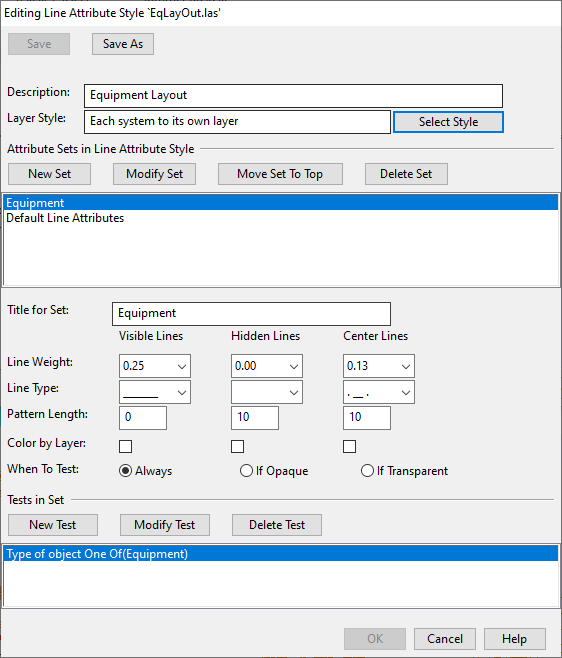This screenshot has width=562, height=658.
Task: Toggle Color by Layer for Visible Lines
Action: 125,446
